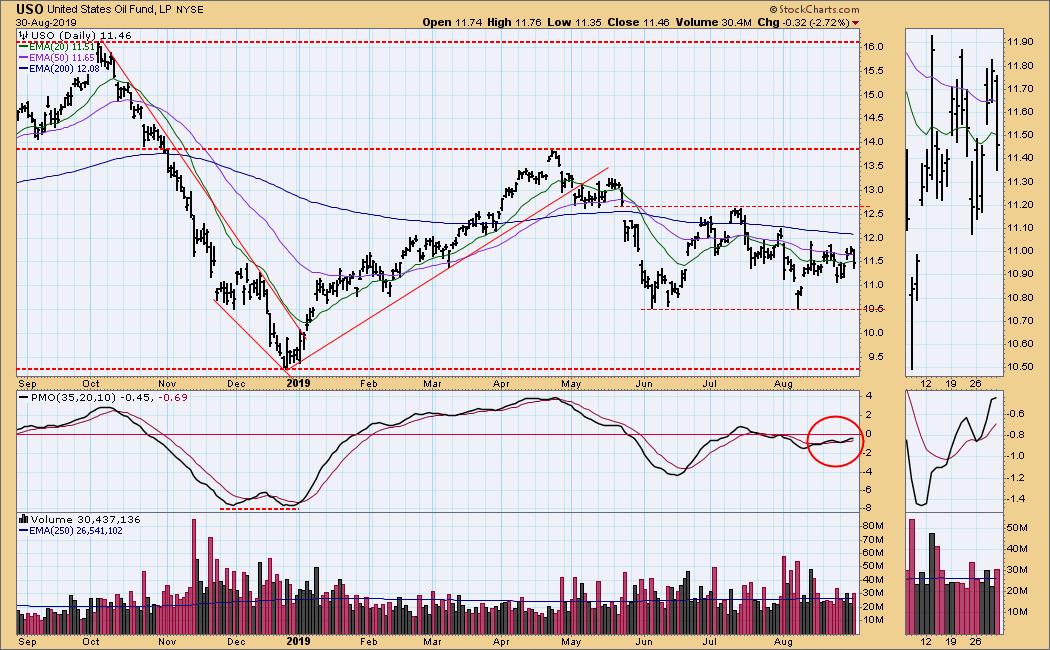Click the Low 11.35 value
This screenshot has height=650, width=1050.
pos(575,22)
